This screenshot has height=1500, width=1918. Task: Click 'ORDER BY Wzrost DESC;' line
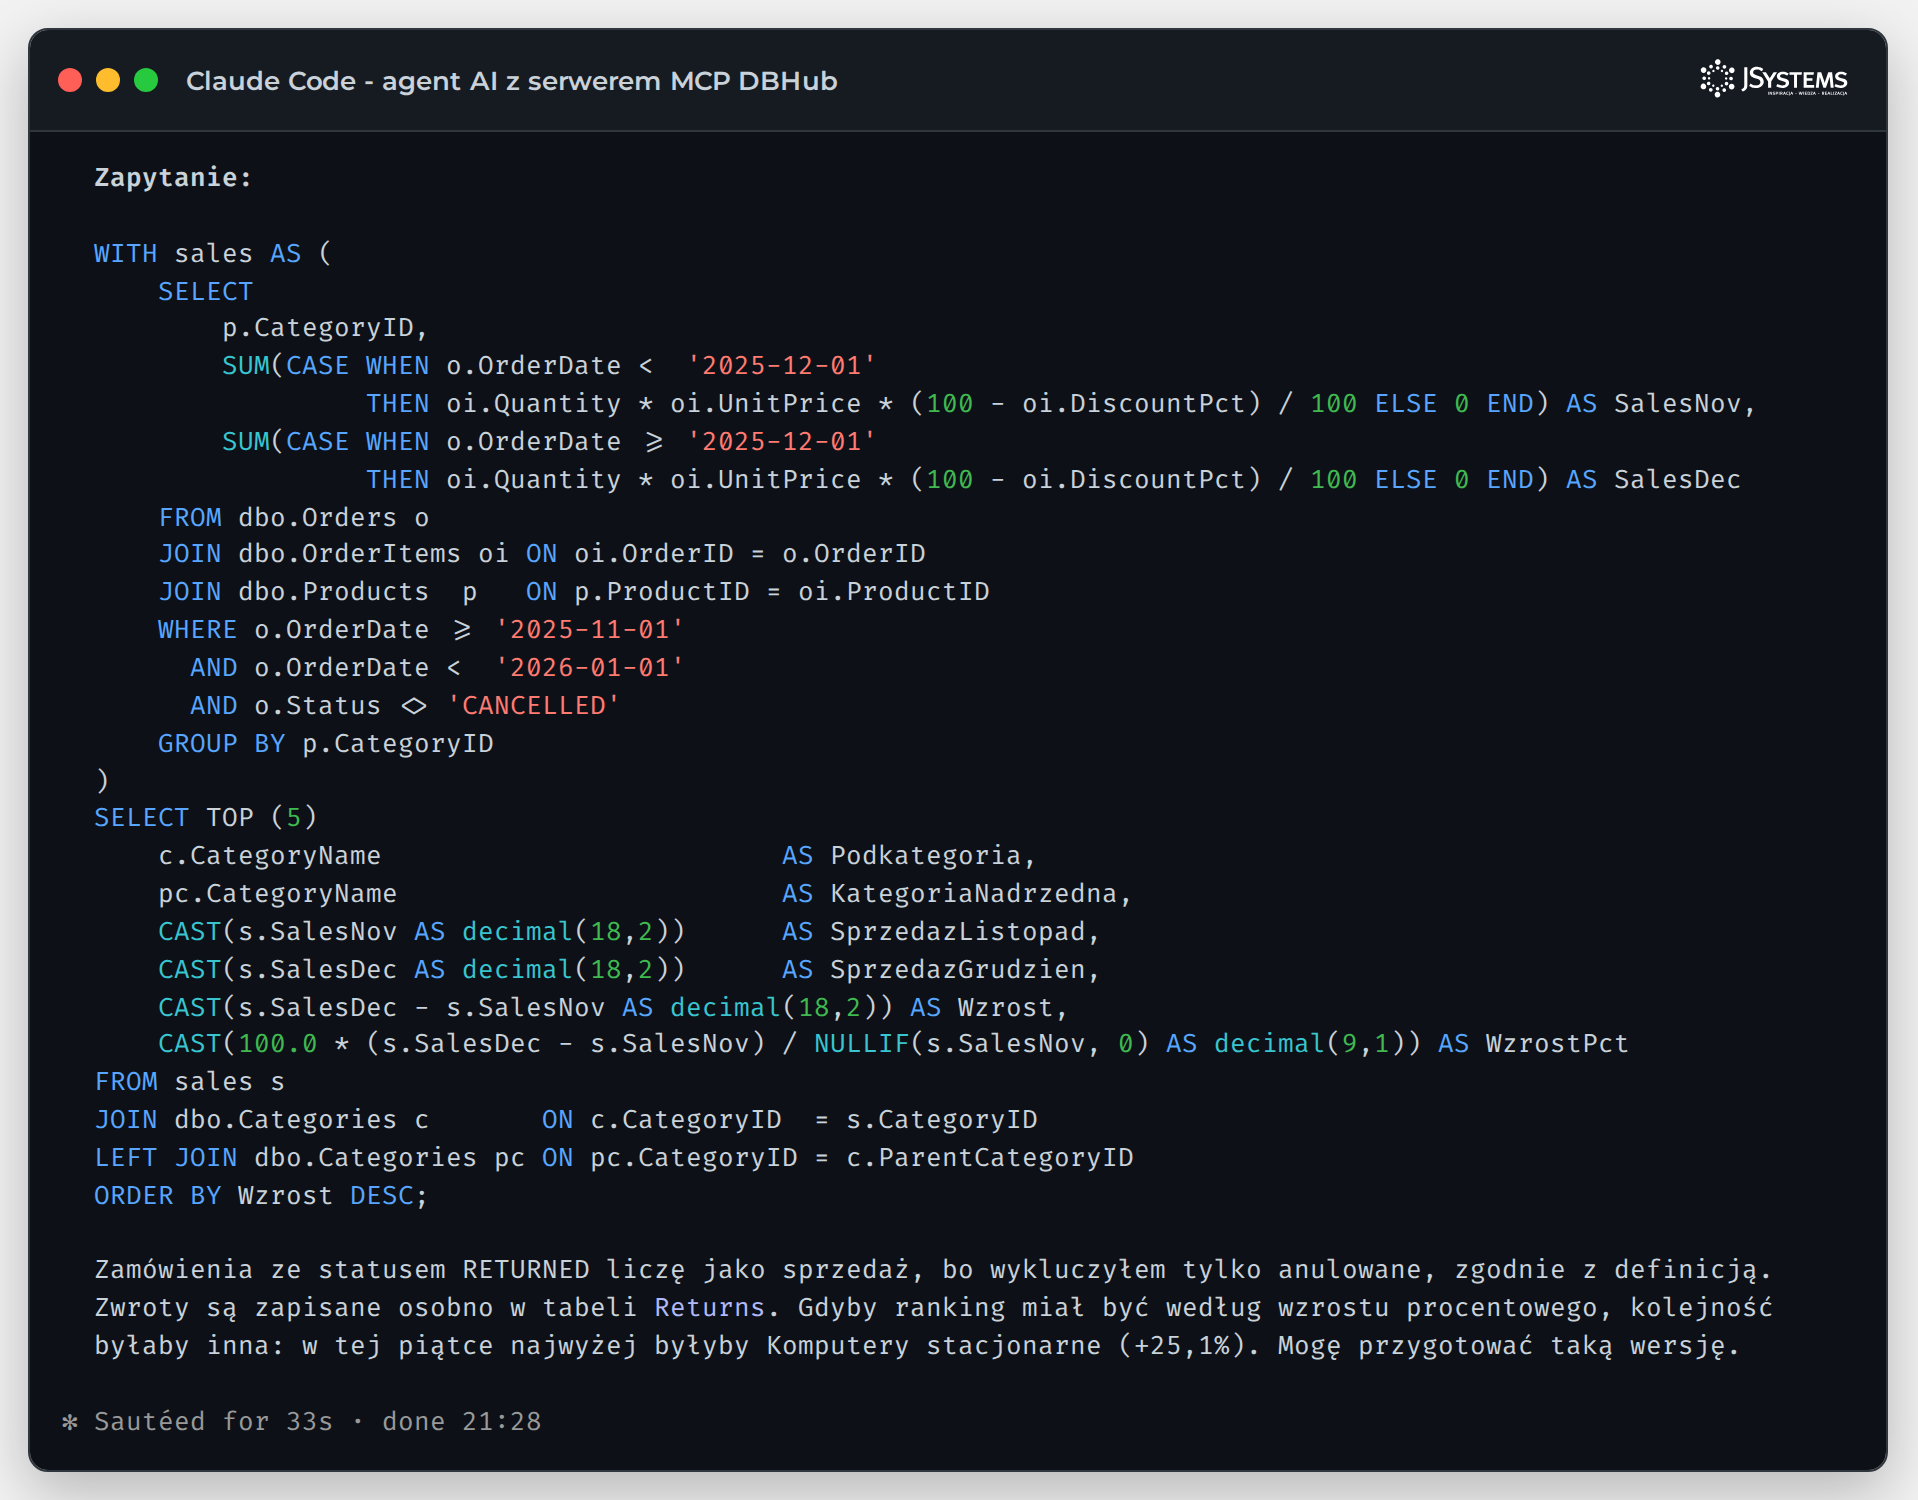coord(262,1195)
